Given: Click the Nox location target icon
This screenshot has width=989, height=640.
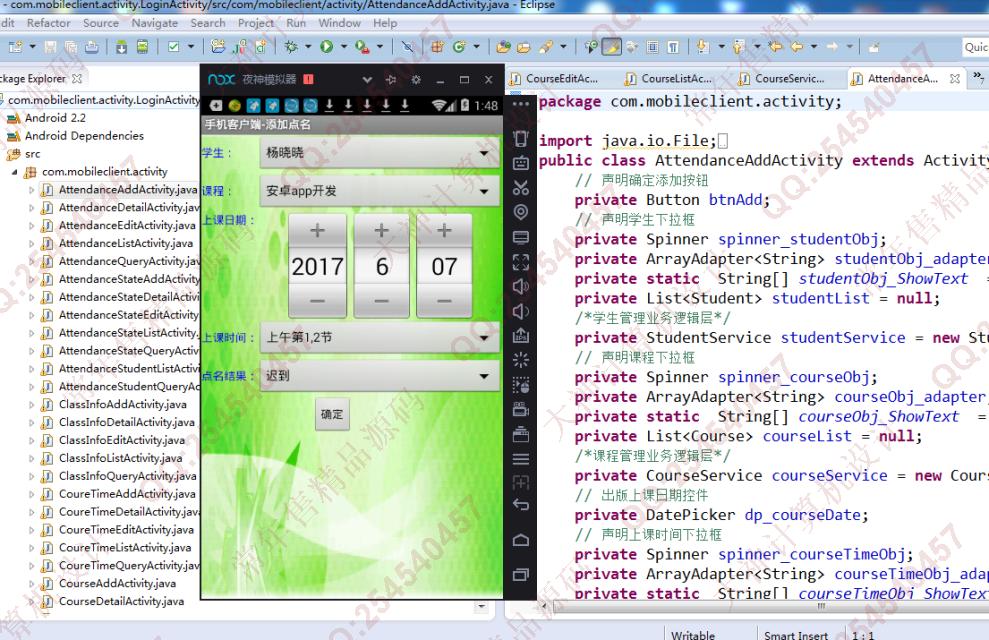Looking at the screenshot, I should pos(520,212).
